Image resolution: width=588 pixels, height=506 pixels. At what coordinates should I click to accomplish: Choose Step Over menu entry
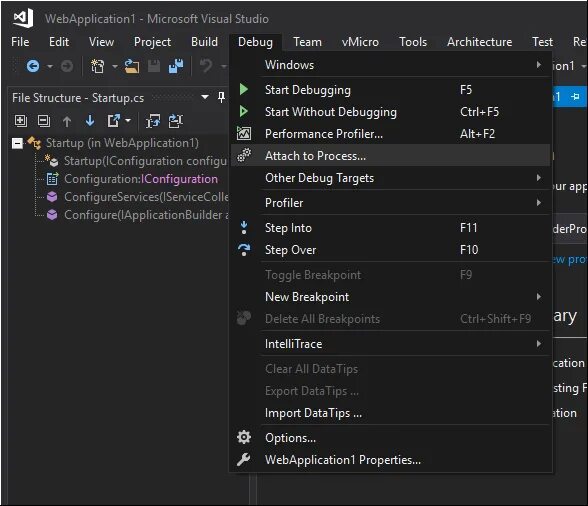coord(390,250)
